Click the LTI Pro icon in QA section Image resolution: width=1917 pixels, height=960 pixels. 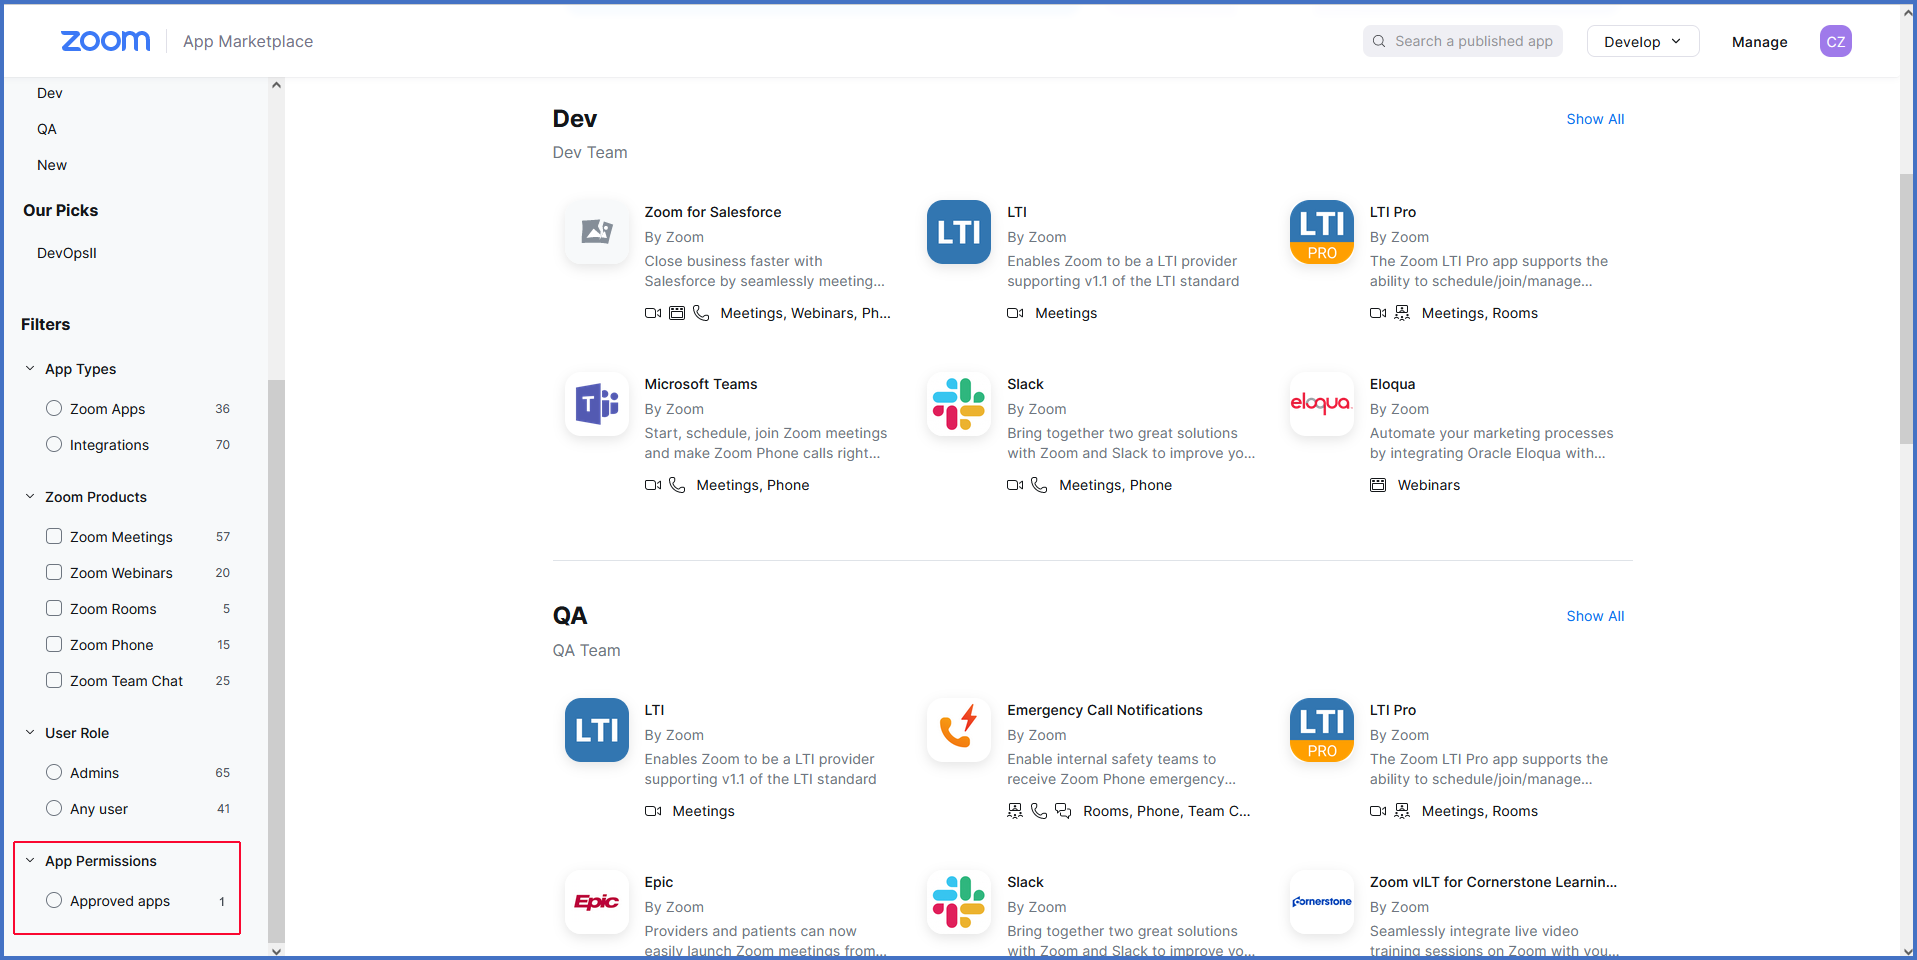pyautogui.click(x=1322, y=730)
